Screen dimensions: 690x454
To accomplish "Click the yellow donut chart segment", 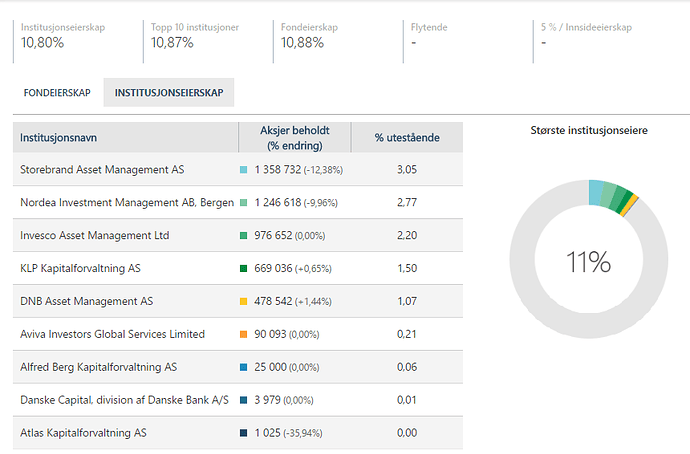I will 629,205.
